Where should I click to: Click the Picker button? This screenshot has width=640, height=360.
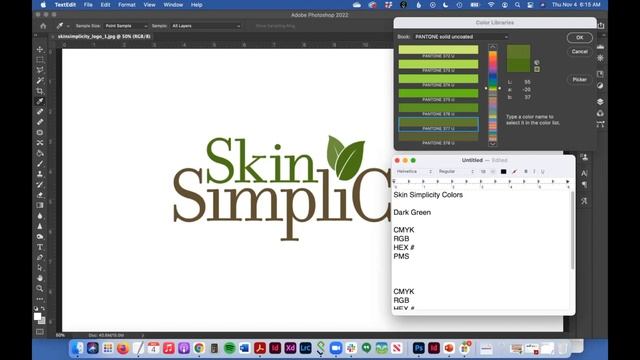[x=580, y=79]
